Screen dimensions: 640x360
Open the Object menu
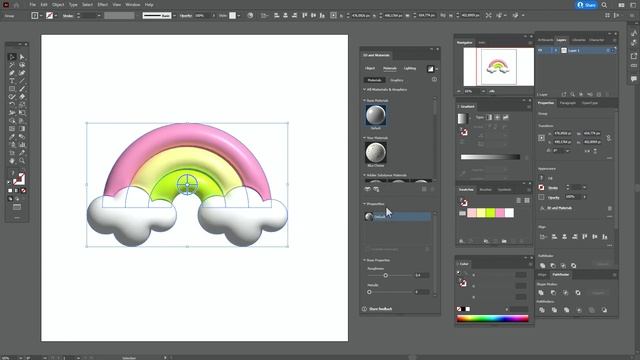point(58,4)
